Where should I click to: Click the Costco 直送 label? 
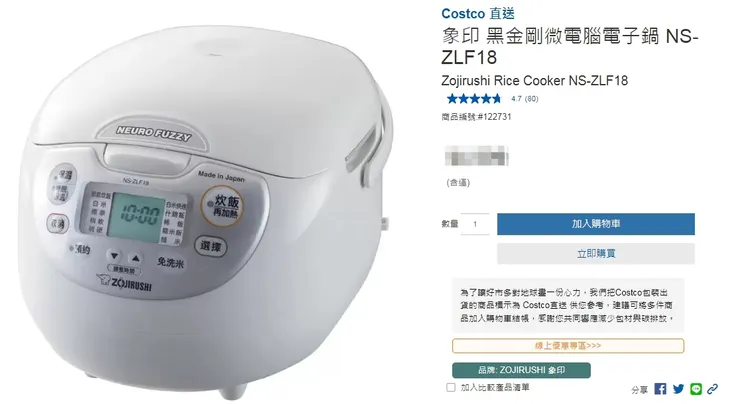[x=478, y=14]
